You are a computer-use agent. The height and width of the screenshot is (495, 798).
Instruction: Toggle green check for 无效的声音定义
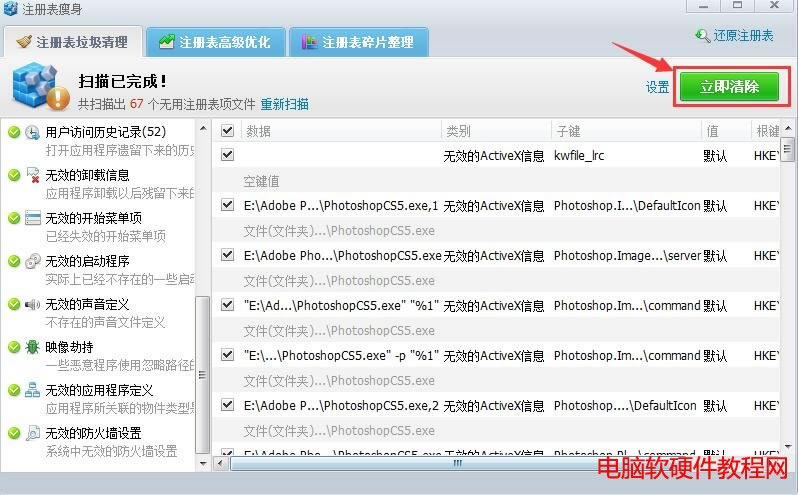[14, 304]
